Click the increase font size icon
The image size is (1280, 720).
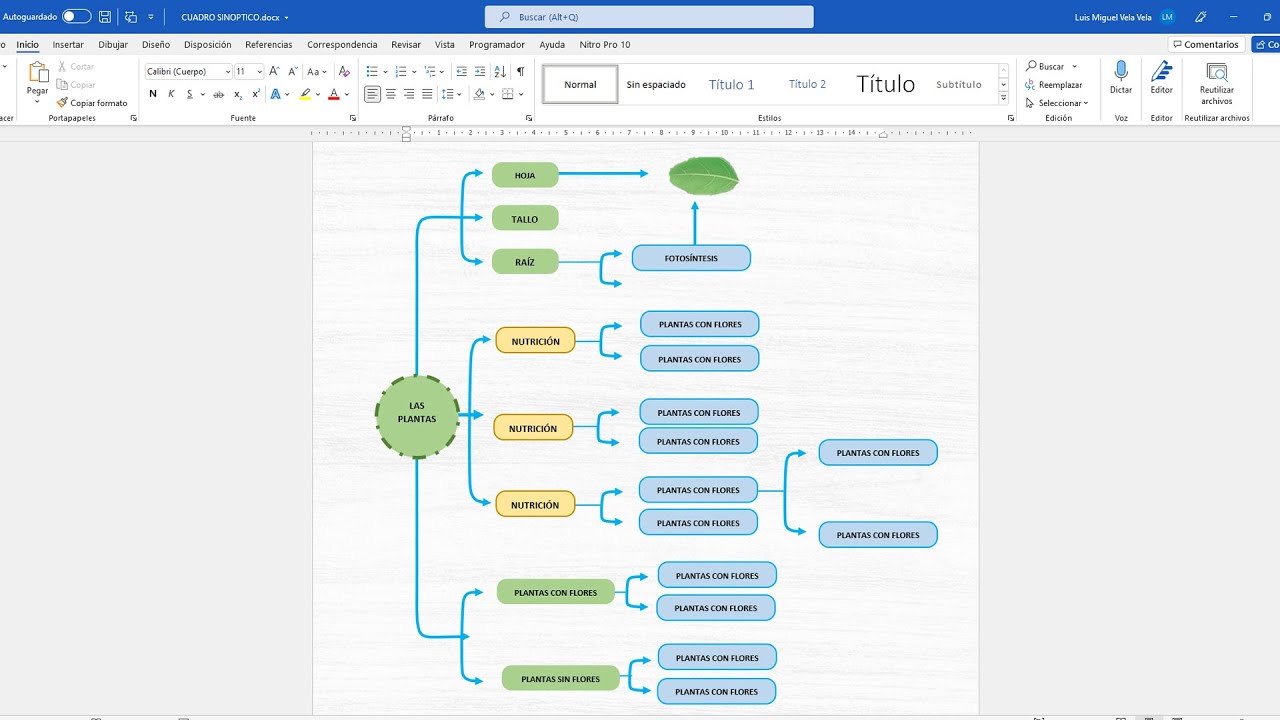click(x=275, y=72)
